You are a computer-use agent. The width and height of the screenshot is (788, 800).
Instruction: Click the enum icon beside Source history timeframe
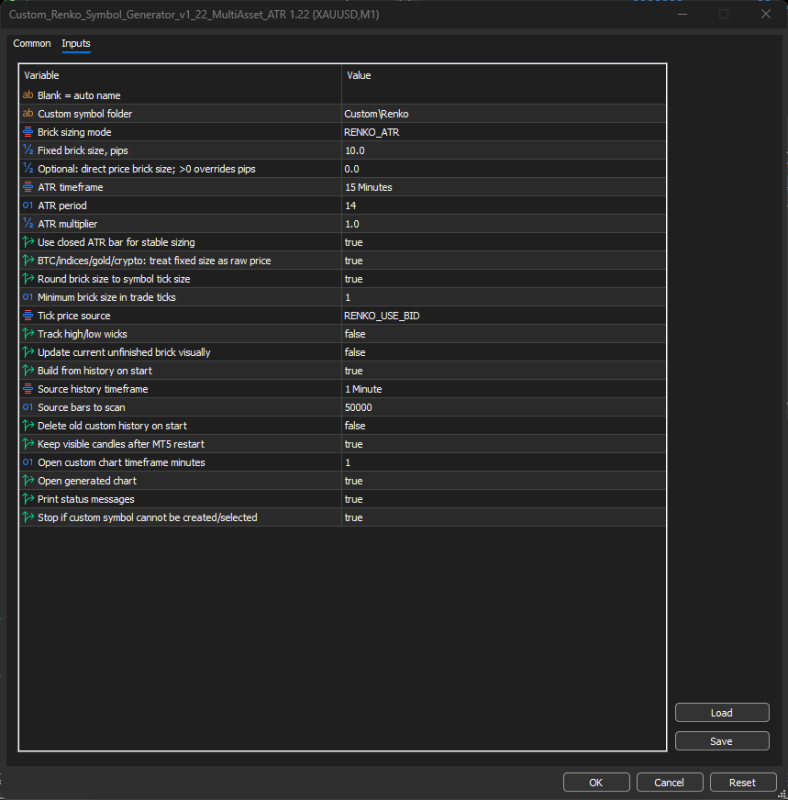coord(28,389)
